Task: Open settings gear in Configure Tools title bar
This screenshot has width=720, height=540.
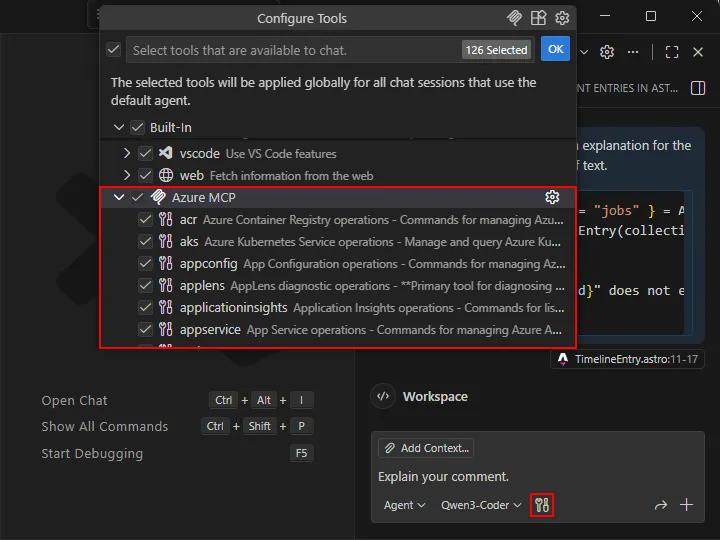Action: coord(562,18)
